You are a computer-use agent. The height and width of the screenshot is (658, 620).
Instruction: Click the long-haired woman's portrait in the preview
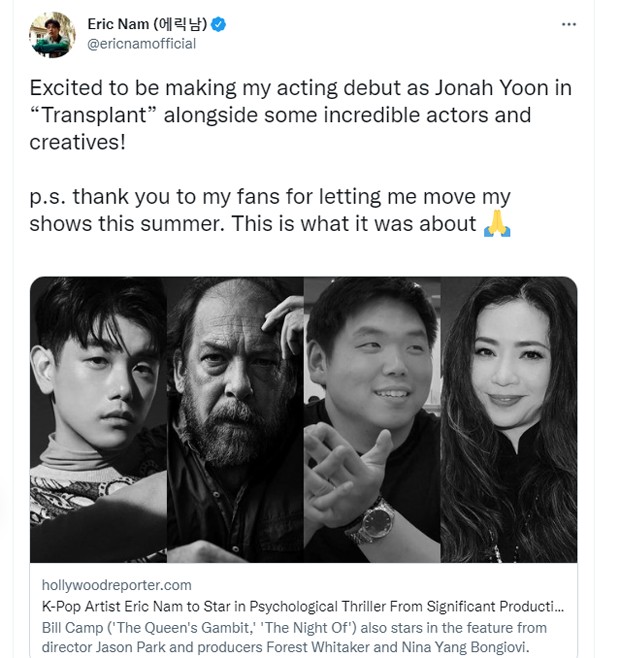pyautogui.click(x=509, y=420)
